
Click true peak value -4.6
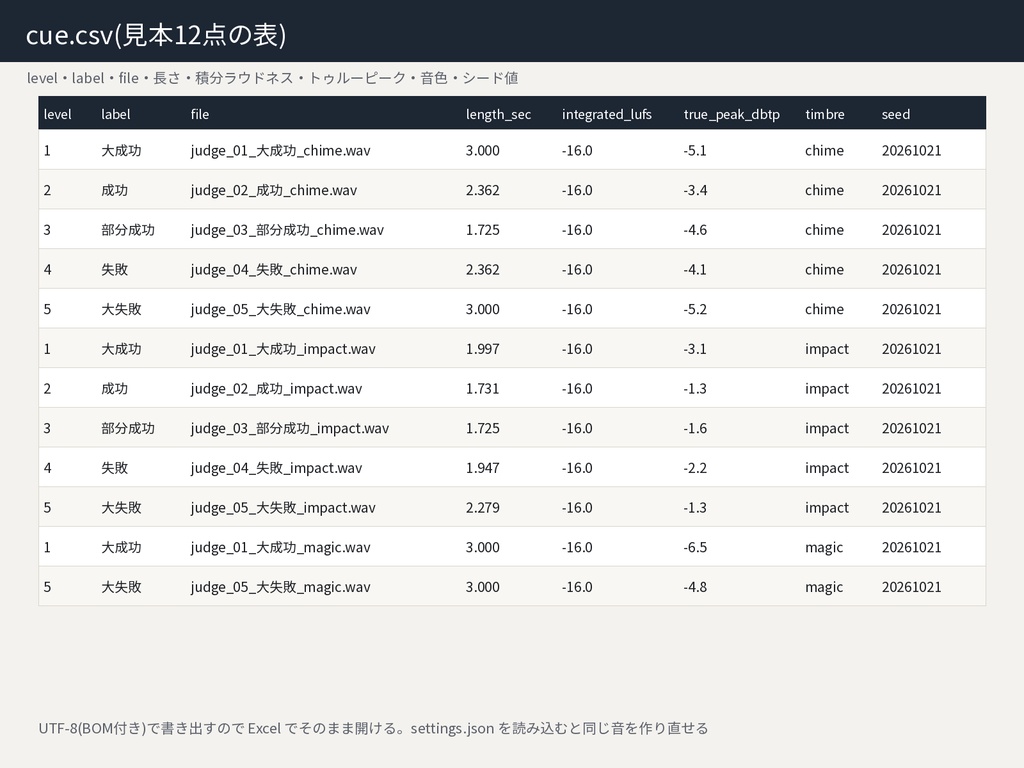[x=695, y=230]
